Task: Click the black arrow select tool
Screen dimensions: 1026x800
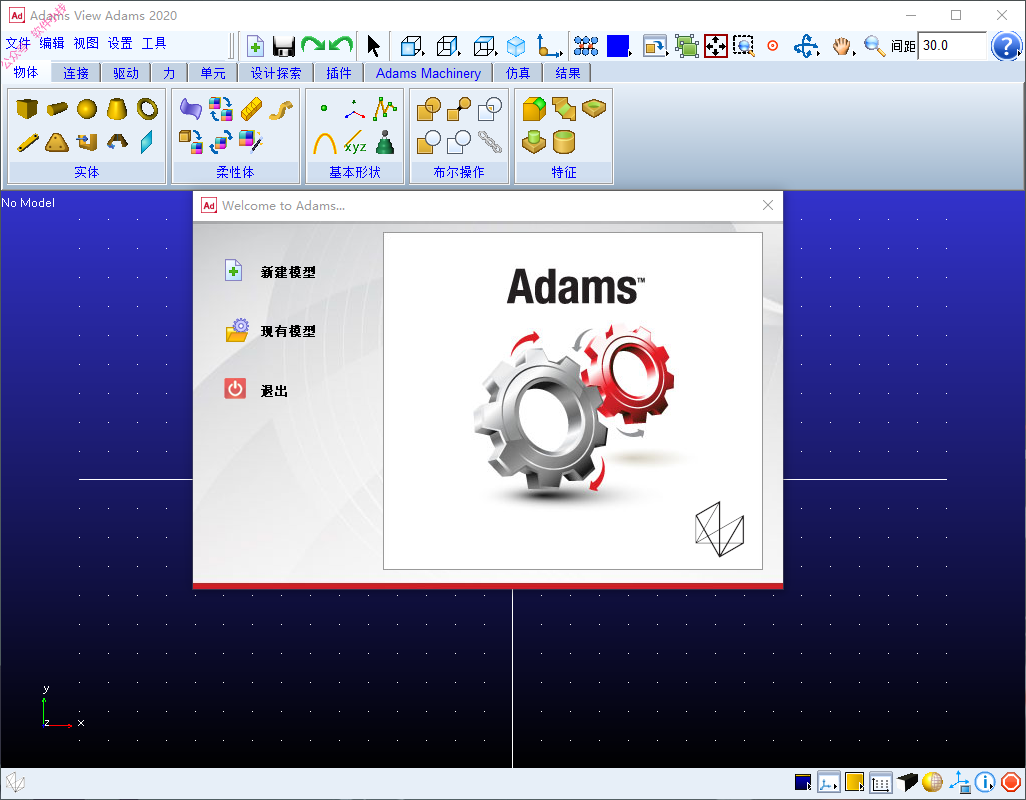Action: [373, 46]
